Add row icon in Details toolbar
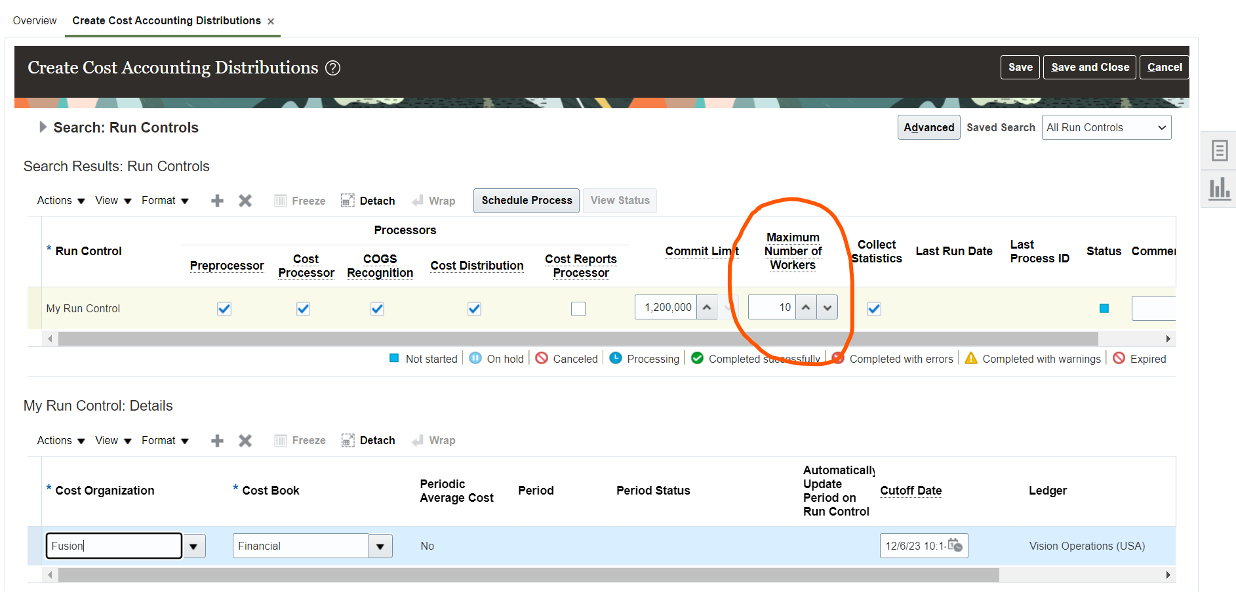The width and height of the screenshot is (1236, 592). pos(217,441)
